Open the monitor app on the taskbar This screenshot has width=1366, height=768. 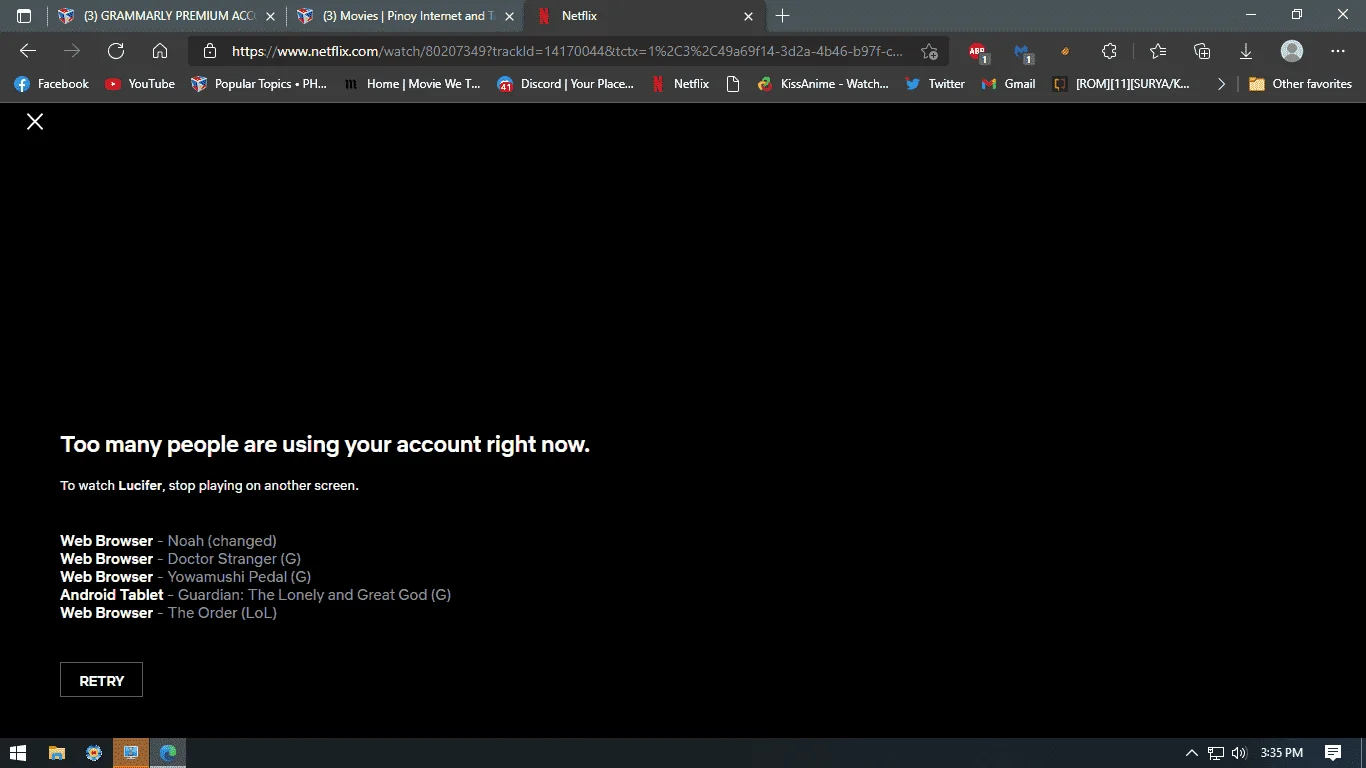pyautogui.click(x=131, y=753)
